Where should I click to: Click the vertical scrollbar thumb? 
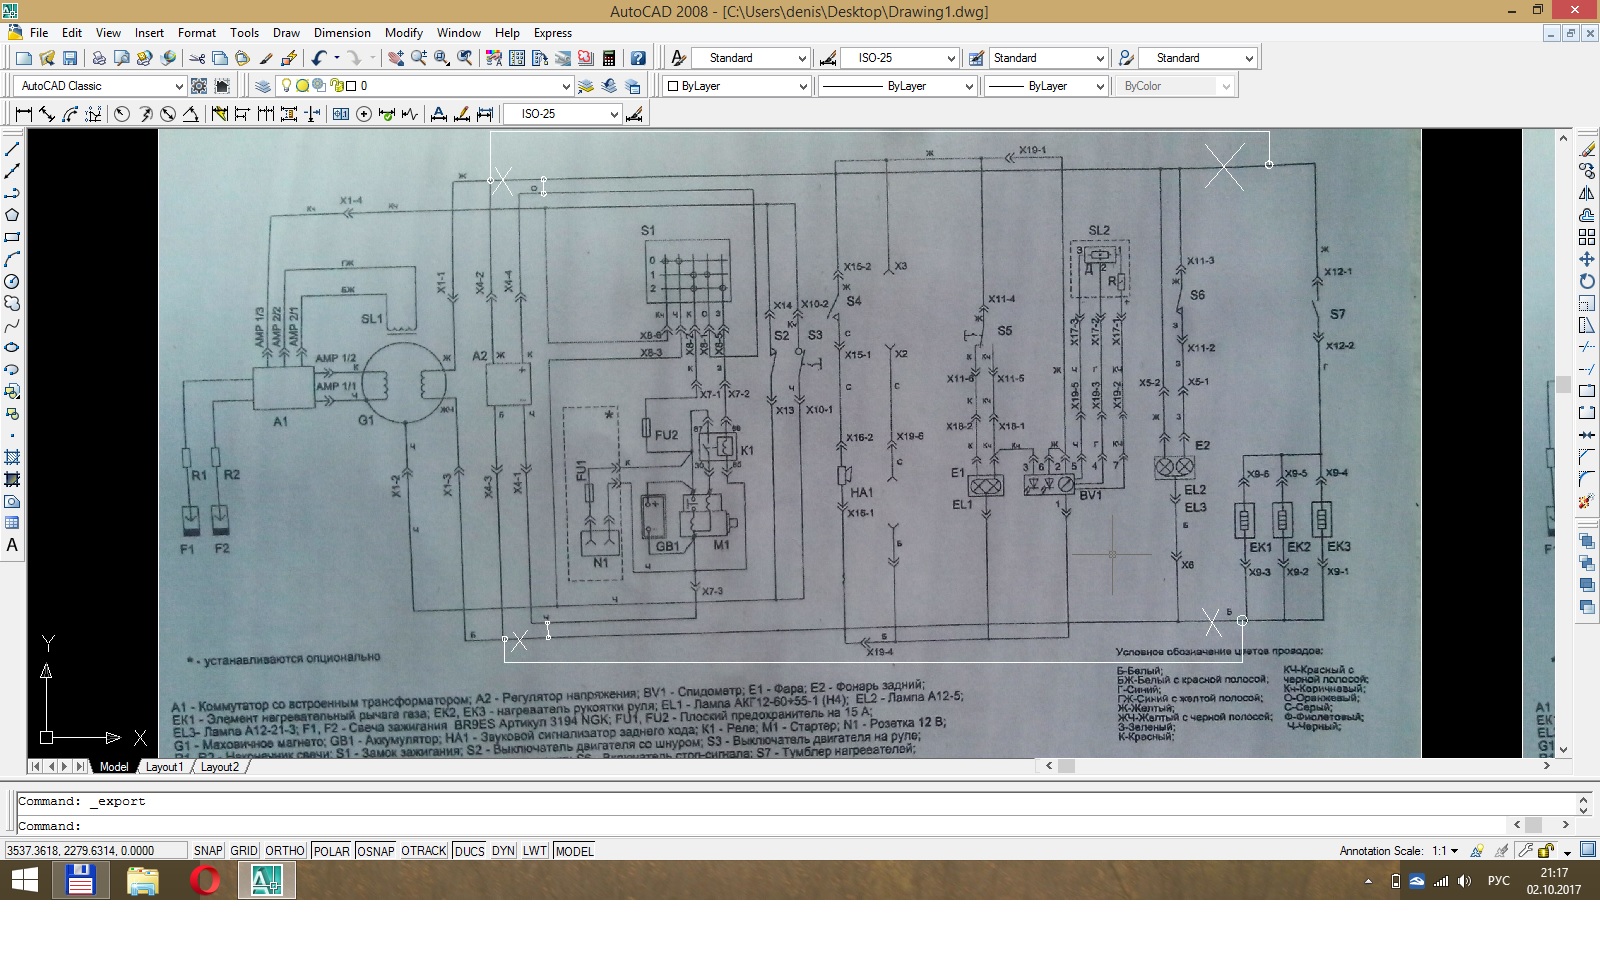pyautogui.click(x=1563, y=385)
